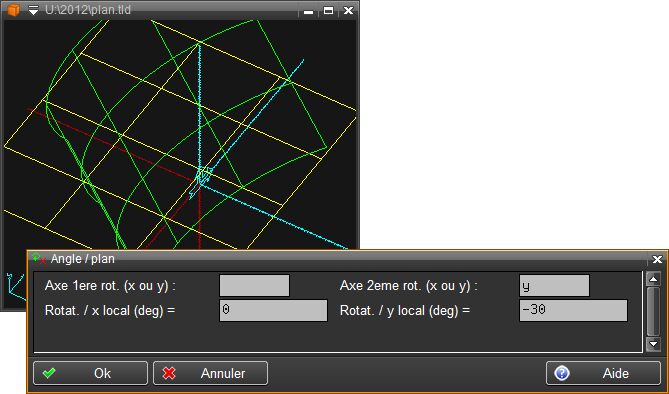Cancel with the Annuler button

pos(210,373)
